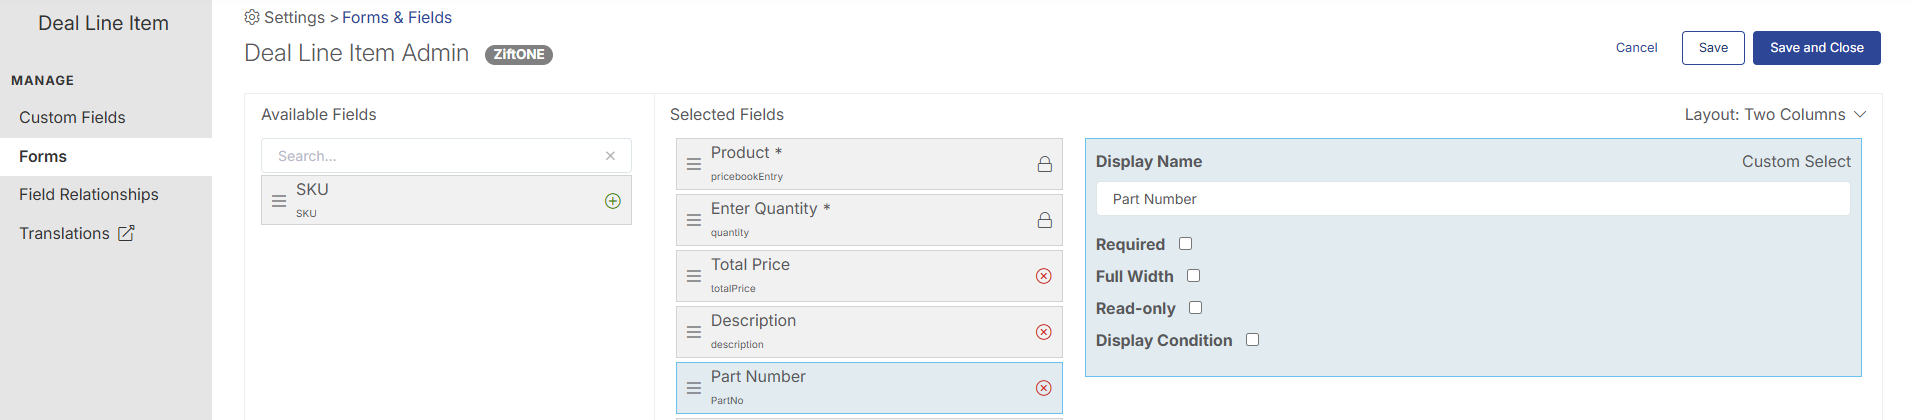The image size is (1915, 420).
Task: Clear the available fields search box
Action: pyautogui.click(x=610, y=156)
